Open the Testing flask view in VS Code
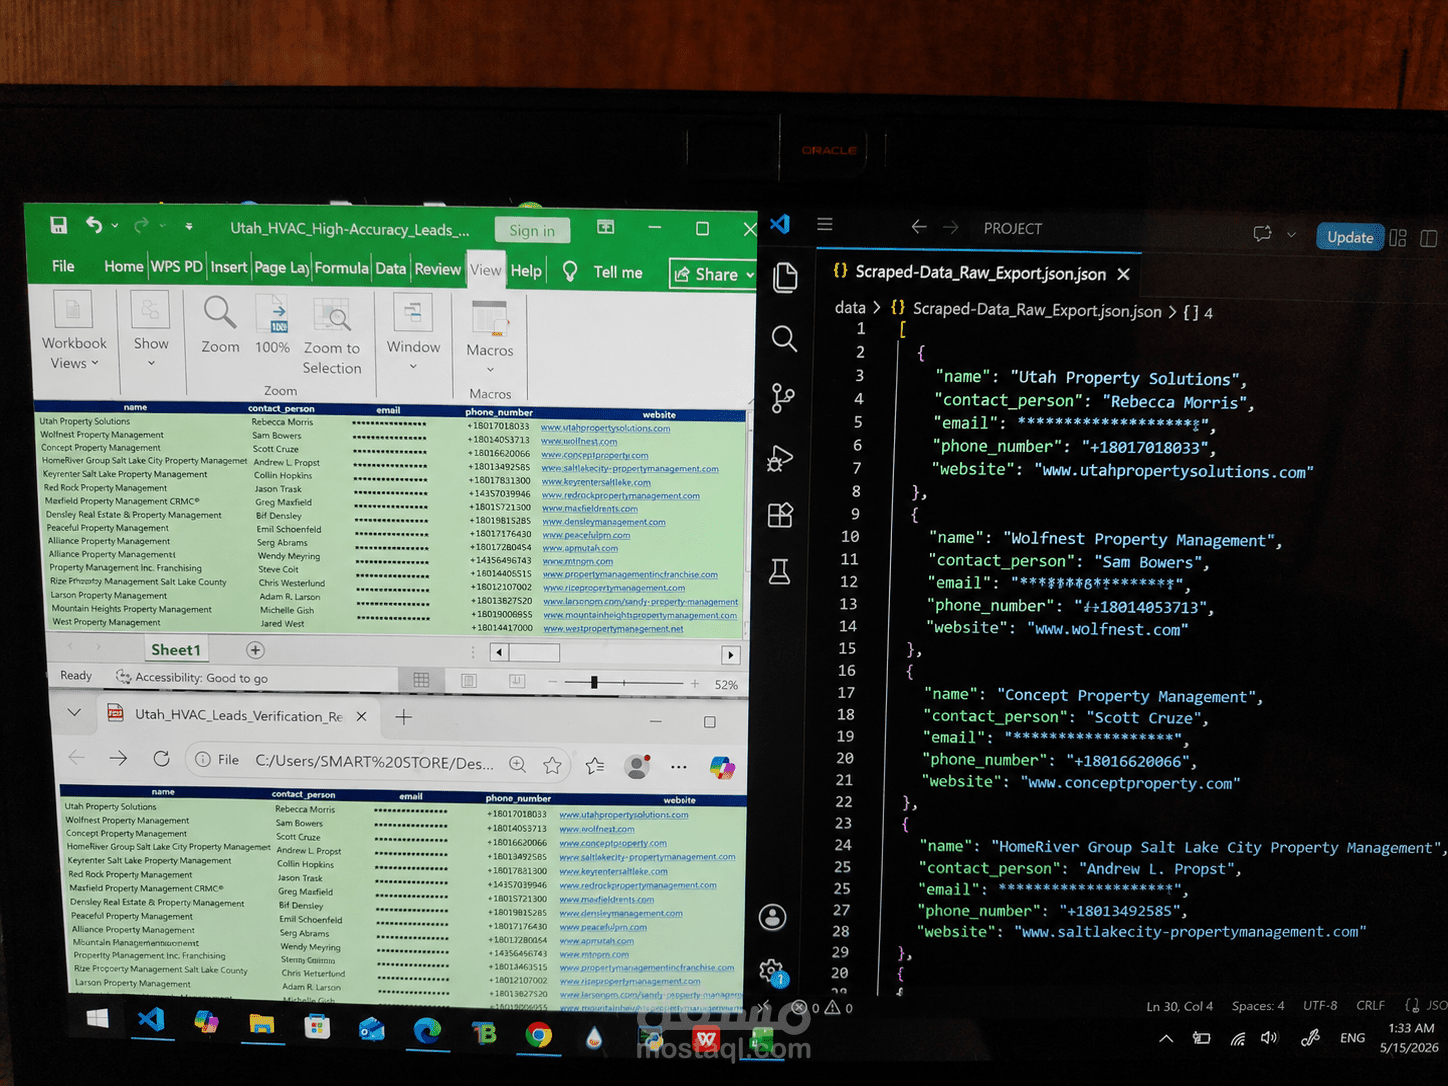The width and height of the screenshot is (1448, 1086). click(x=779, y=572)
